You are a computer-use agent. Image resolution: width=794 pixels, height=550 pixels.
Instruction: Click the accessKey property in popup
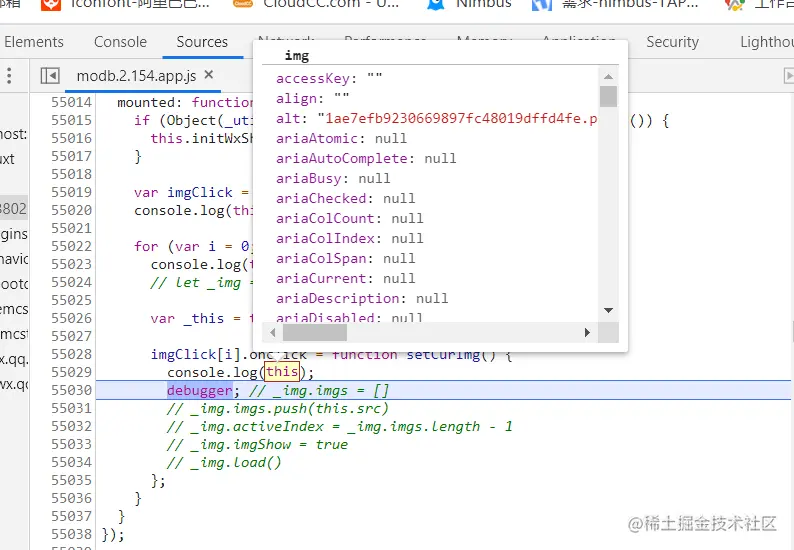[x=329, y=78]
